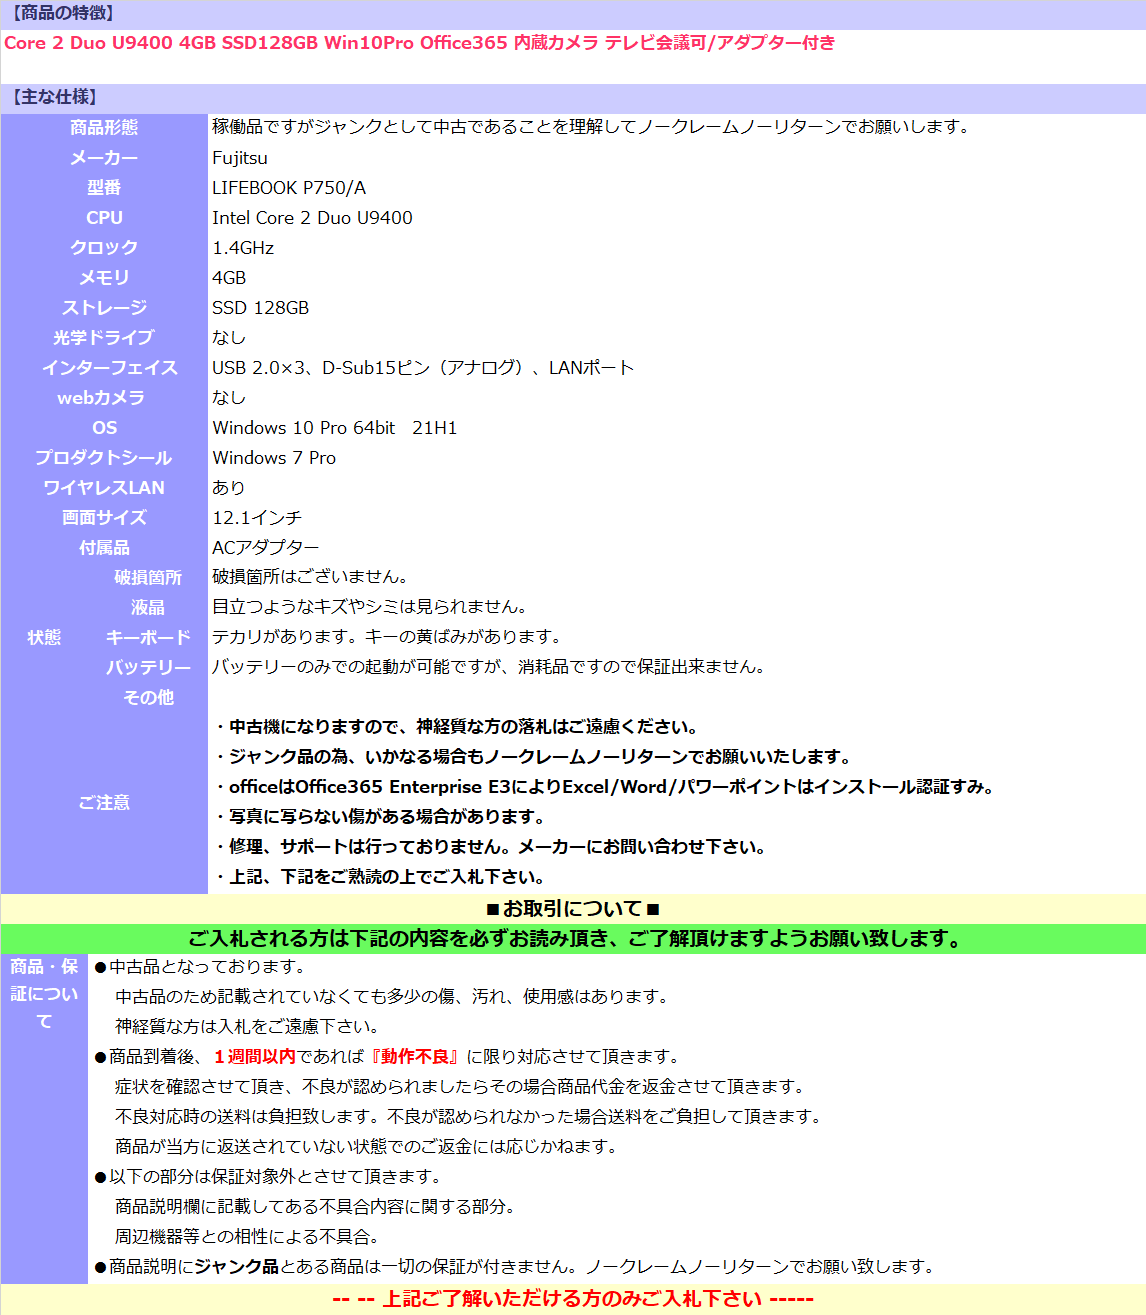
Task: Select the Intel Core 2 Duo U9400 value
Action: click(312, 218)
